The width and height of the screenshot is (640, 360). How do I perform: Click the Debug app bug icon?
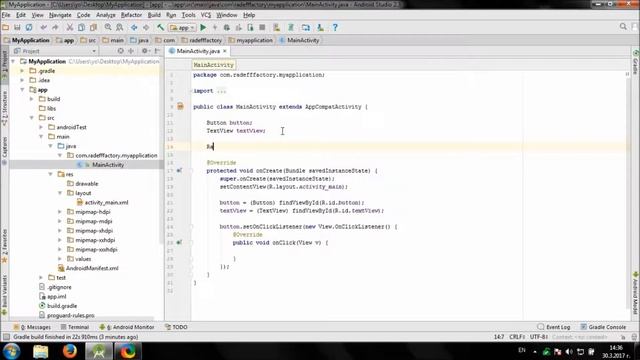pyautogui.click(x=227, y=27)
